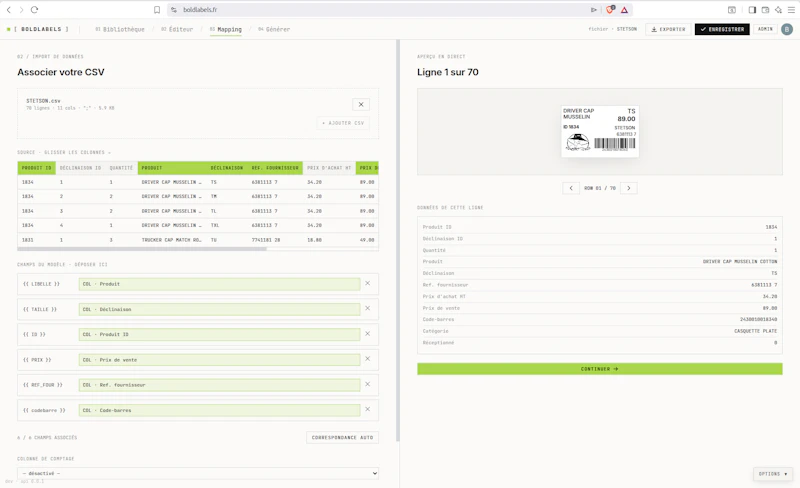Click Correspondance Auto button

click(342, 437)
